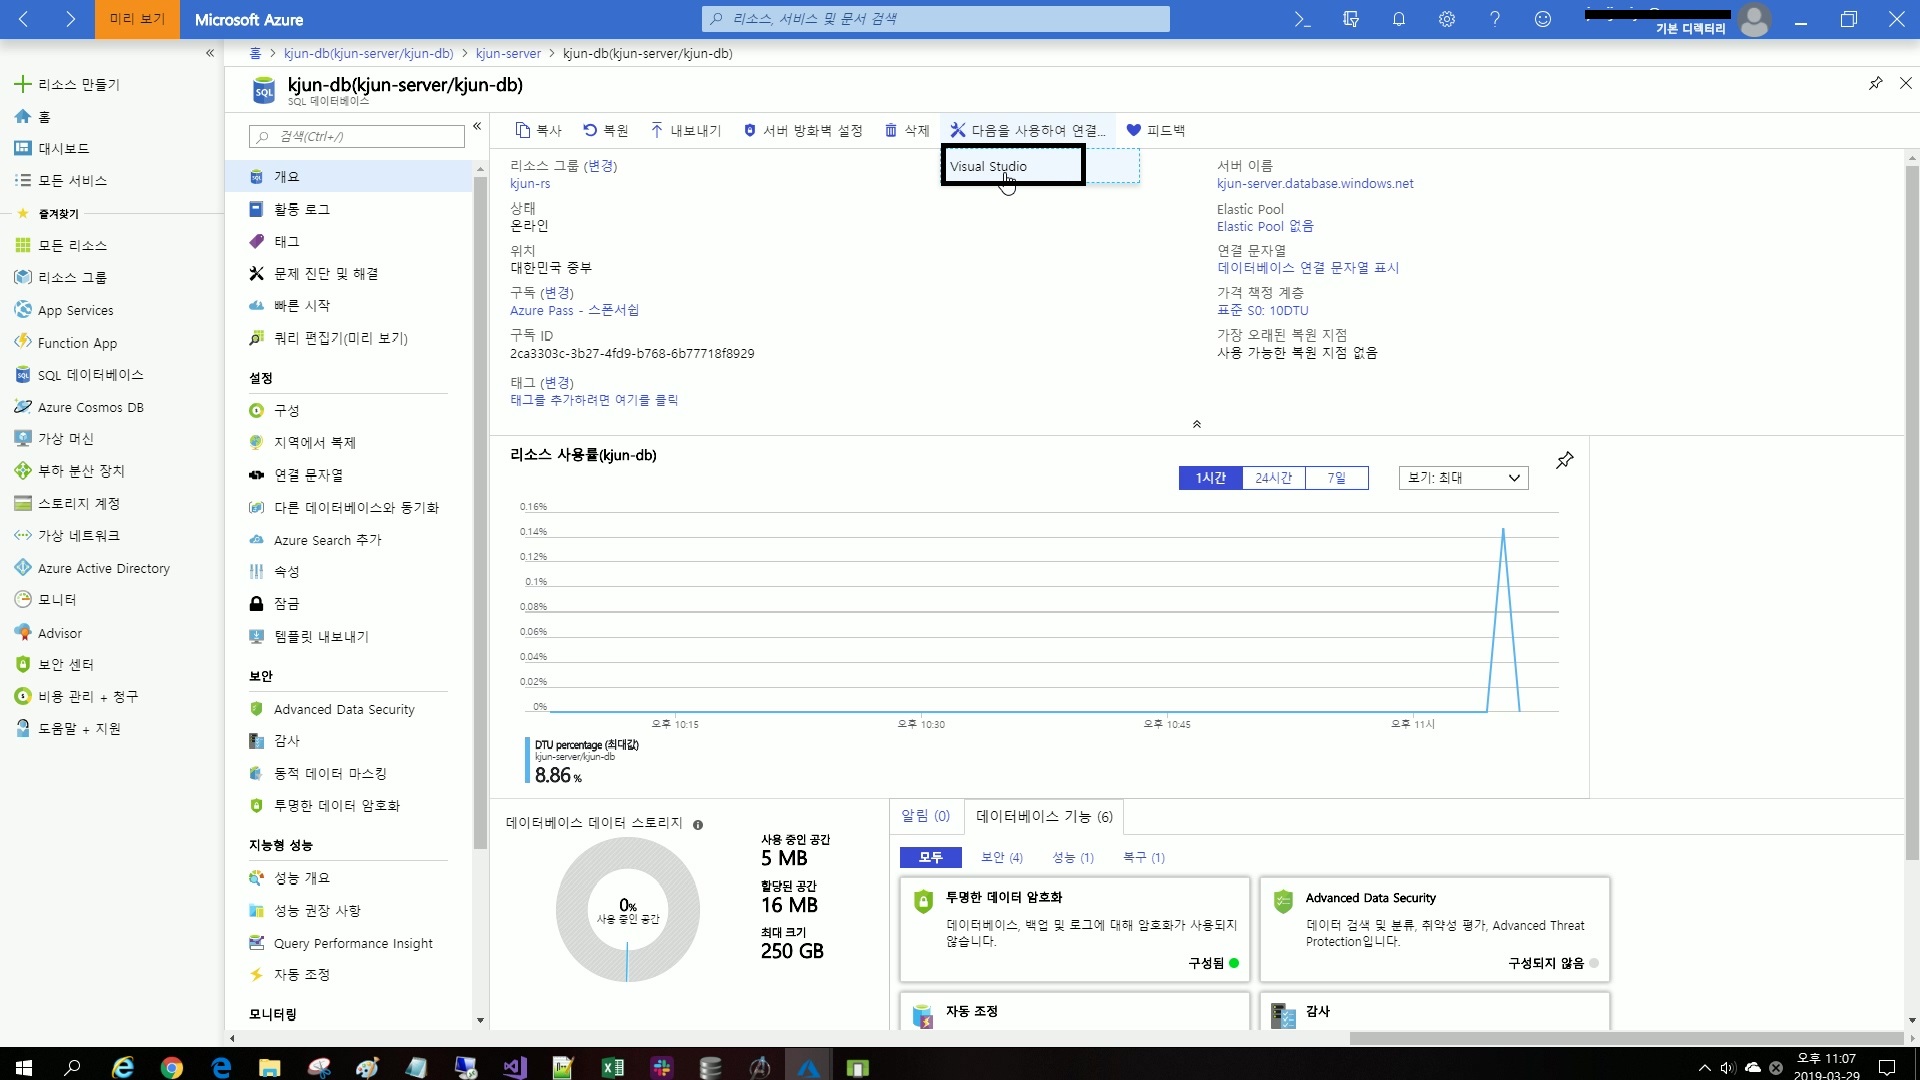Viewport: 1920px width, 1080px height.
Task: Open Cloud Shell from top bar
Action: coord(1302,19)
